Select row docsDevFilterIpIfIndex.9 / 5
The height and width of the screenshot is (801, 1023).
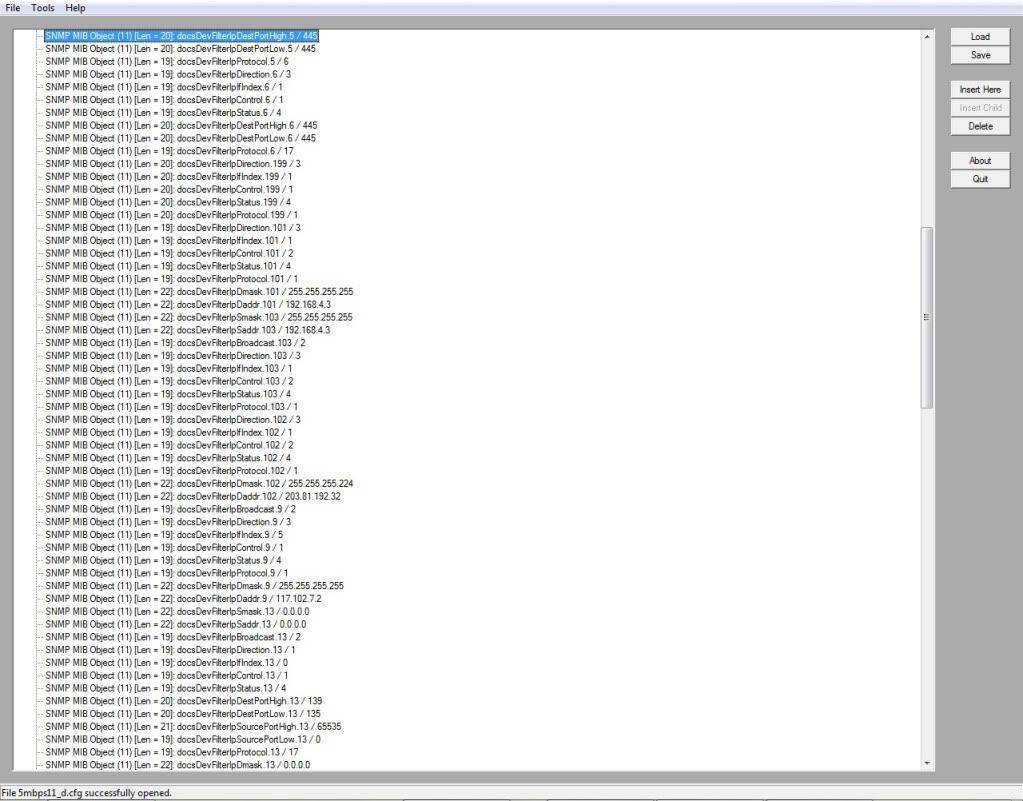164,534
